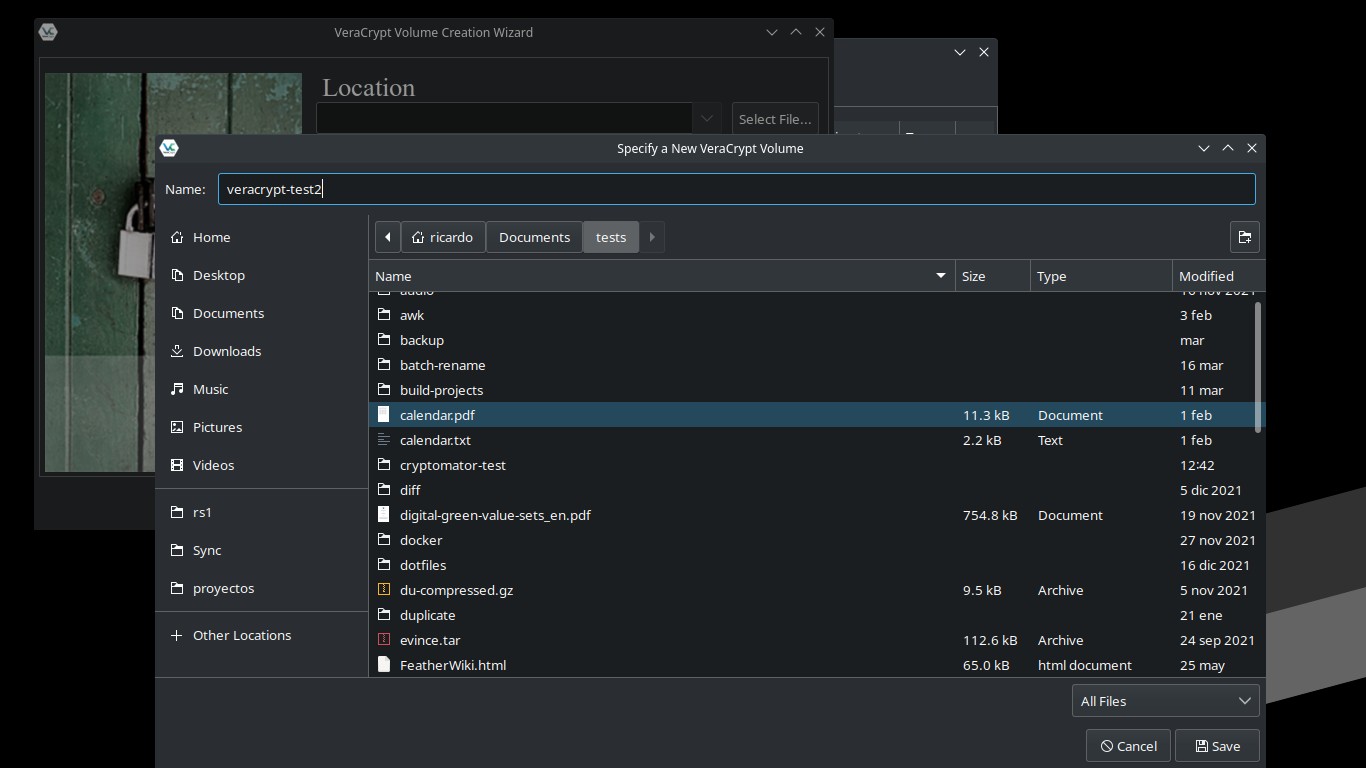Go to Documents in path bar
Viewport: 1366px width, 768px height.
[x=534, y=237]
